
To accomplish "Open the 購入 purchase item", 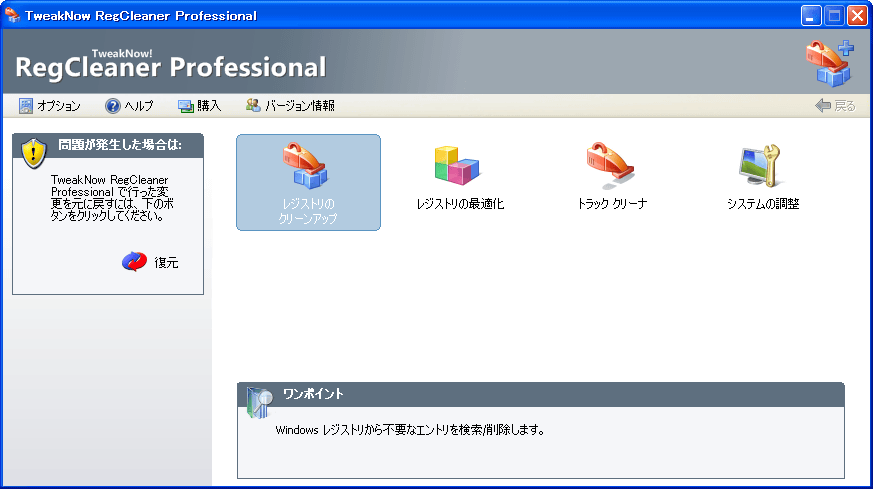I will click(199, 106).
